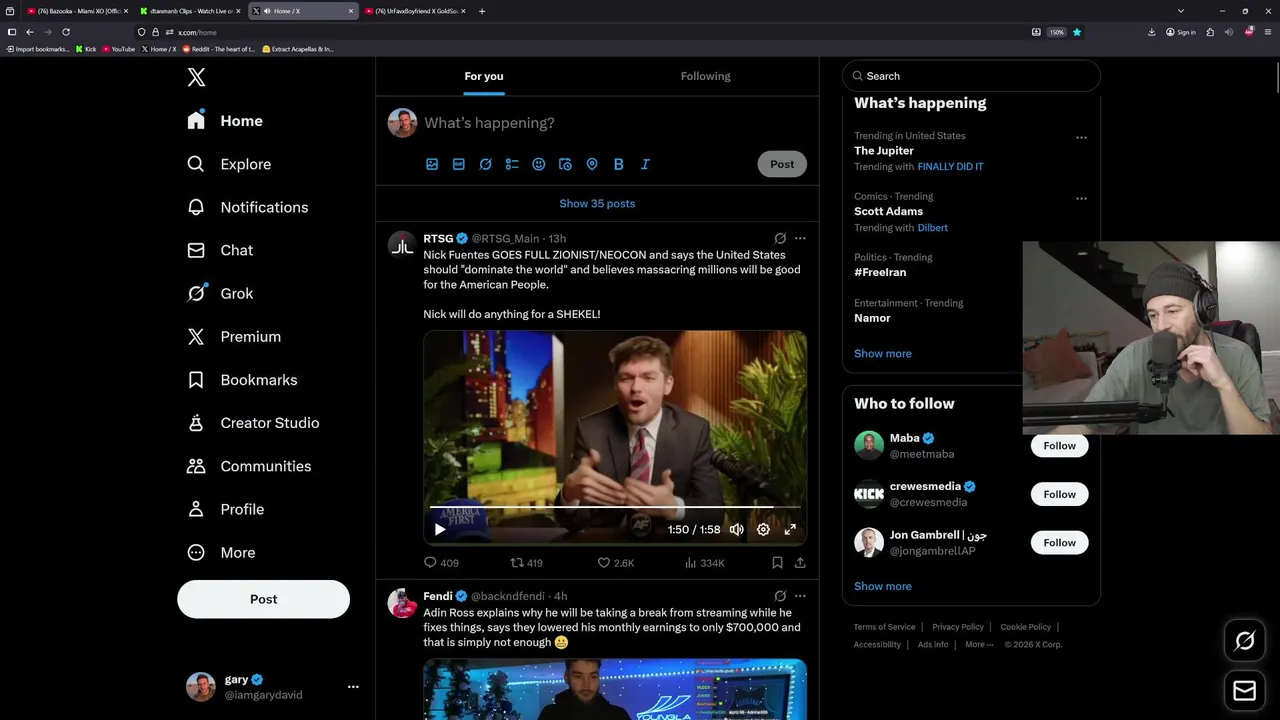Image resolution: width=1280 pixels, height=720 pixels.
Task: Click the large sidebar Post button
Action: (x=264, y=599)
